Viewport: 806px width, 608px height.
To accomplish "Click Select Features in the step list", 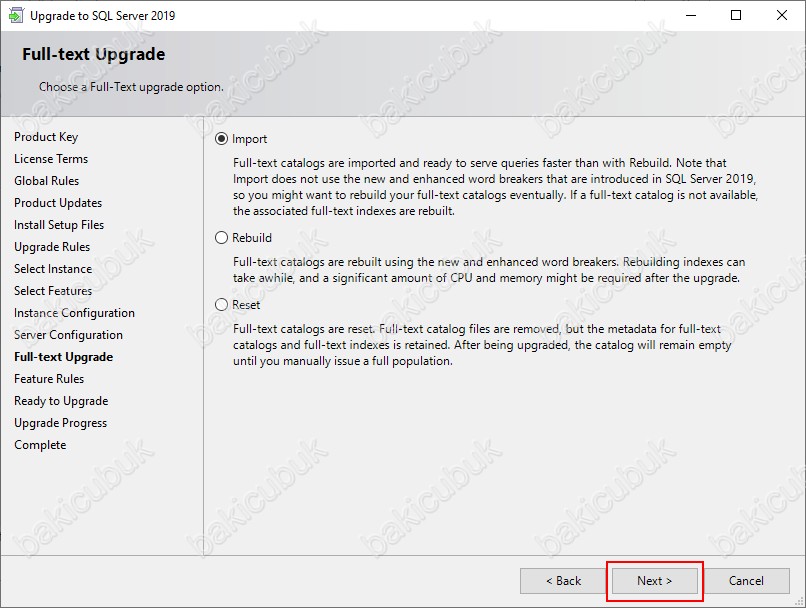I will (53, 291).
